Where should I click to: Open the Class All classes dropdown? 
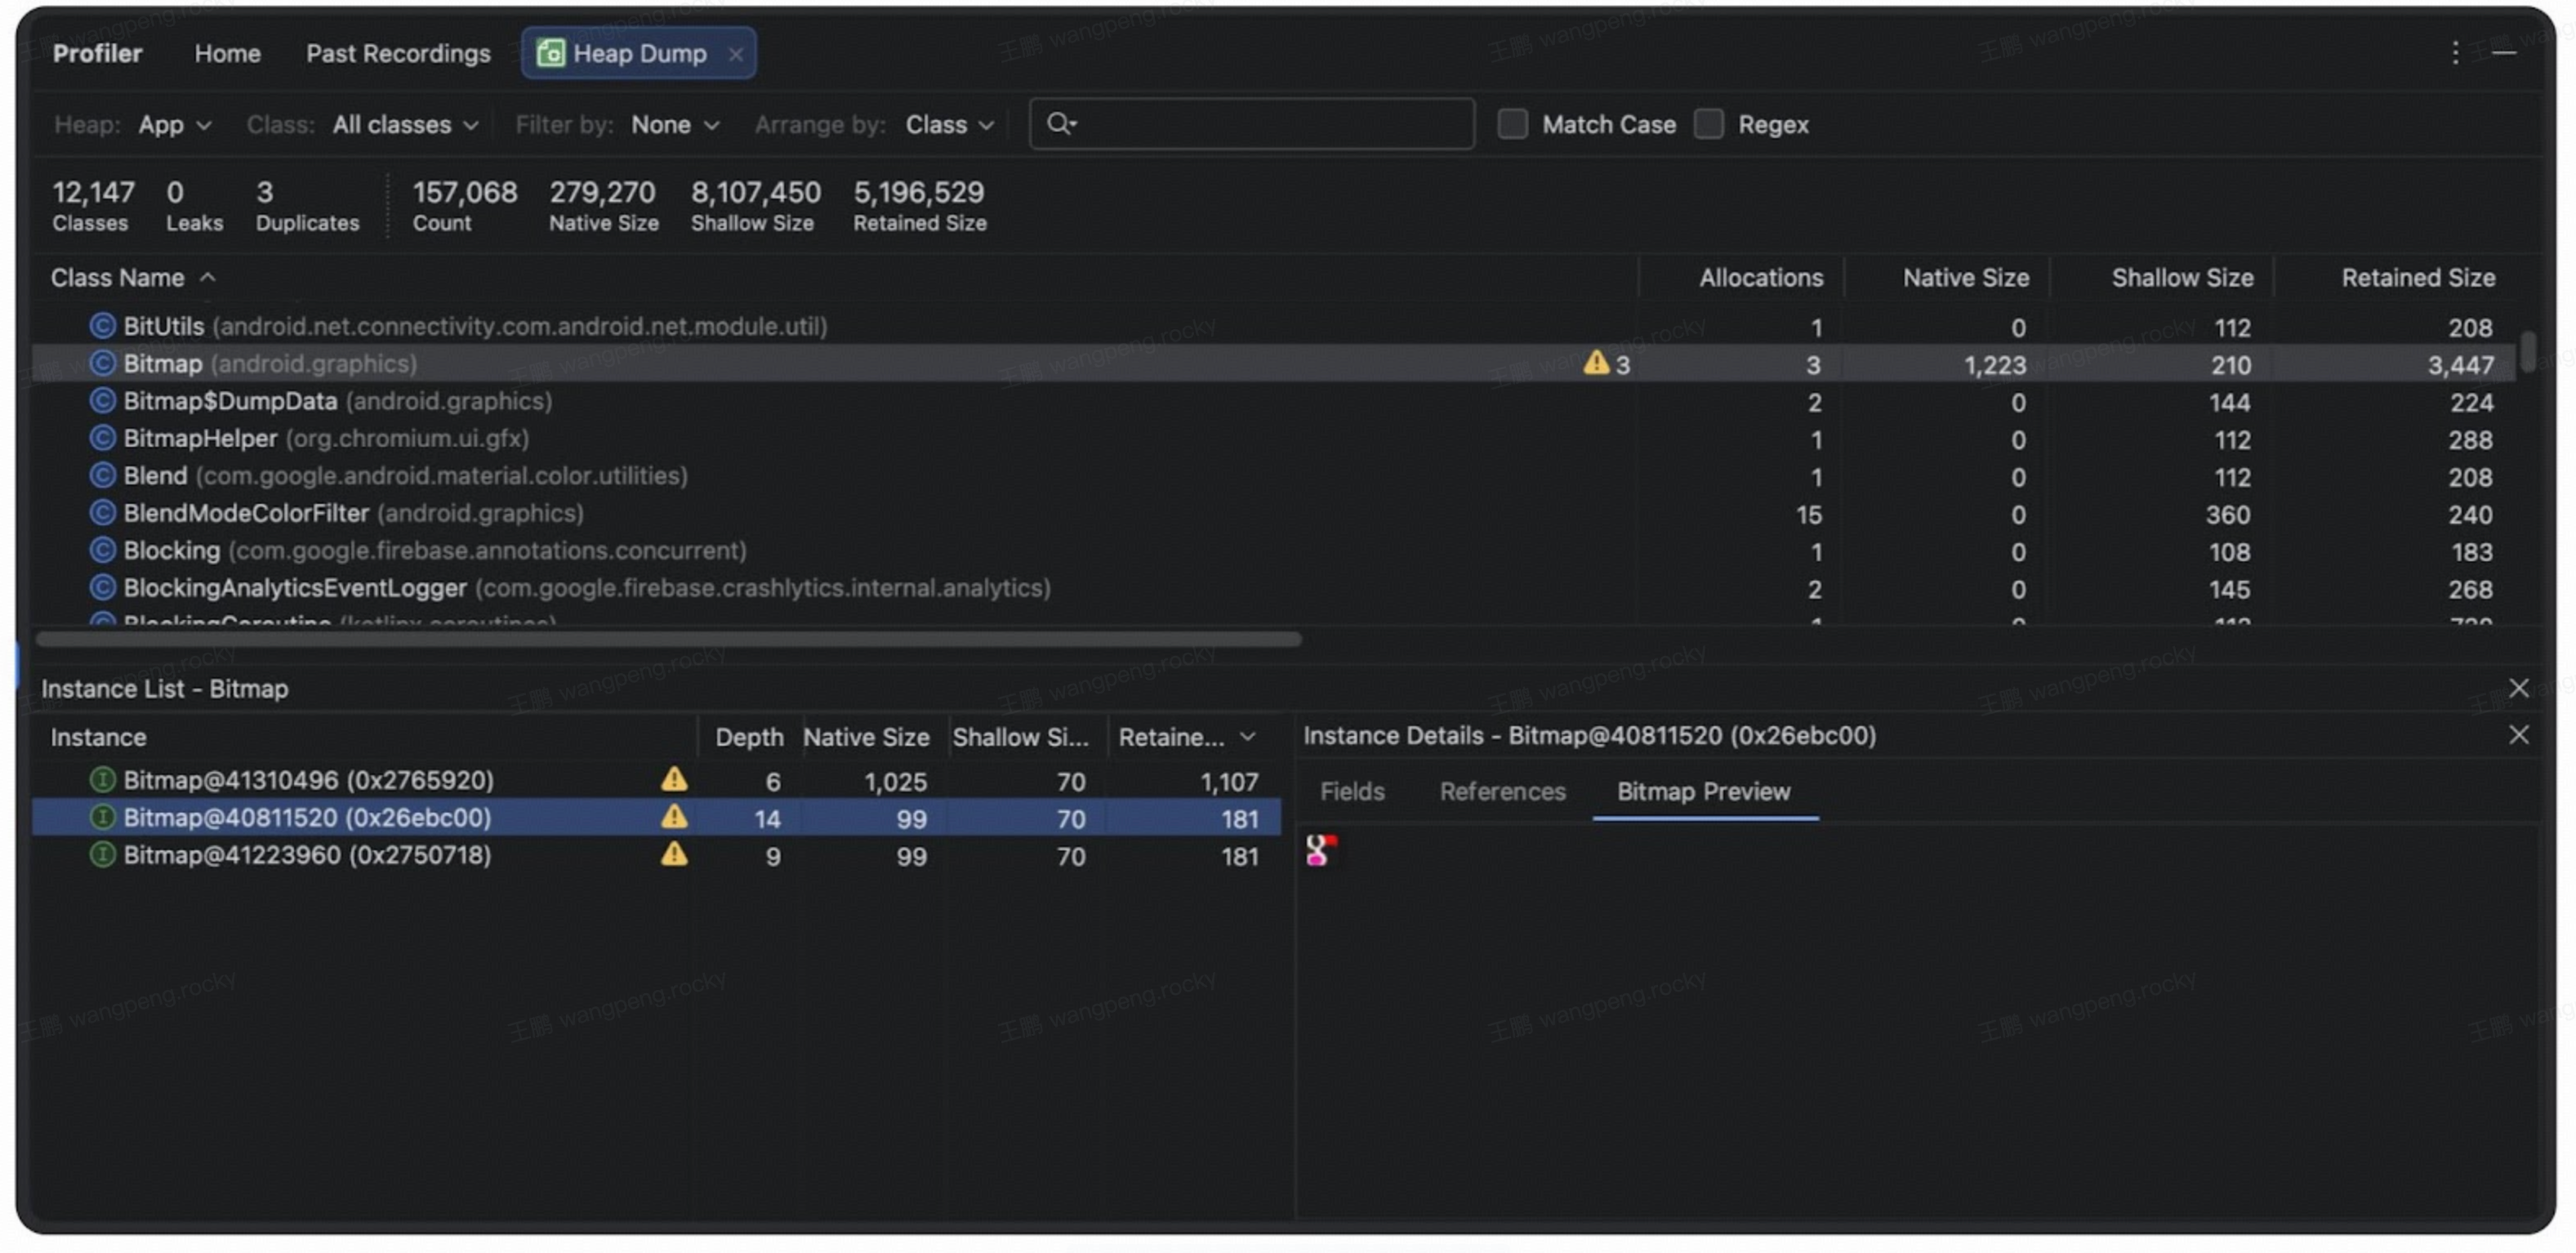click(405, 125)
